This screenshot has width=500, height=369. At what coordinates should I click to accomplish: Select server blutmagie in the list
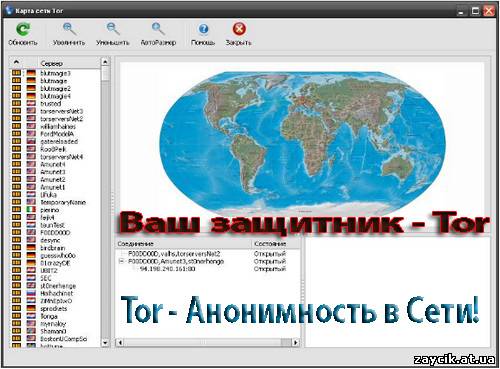click(x=54, y=81)
